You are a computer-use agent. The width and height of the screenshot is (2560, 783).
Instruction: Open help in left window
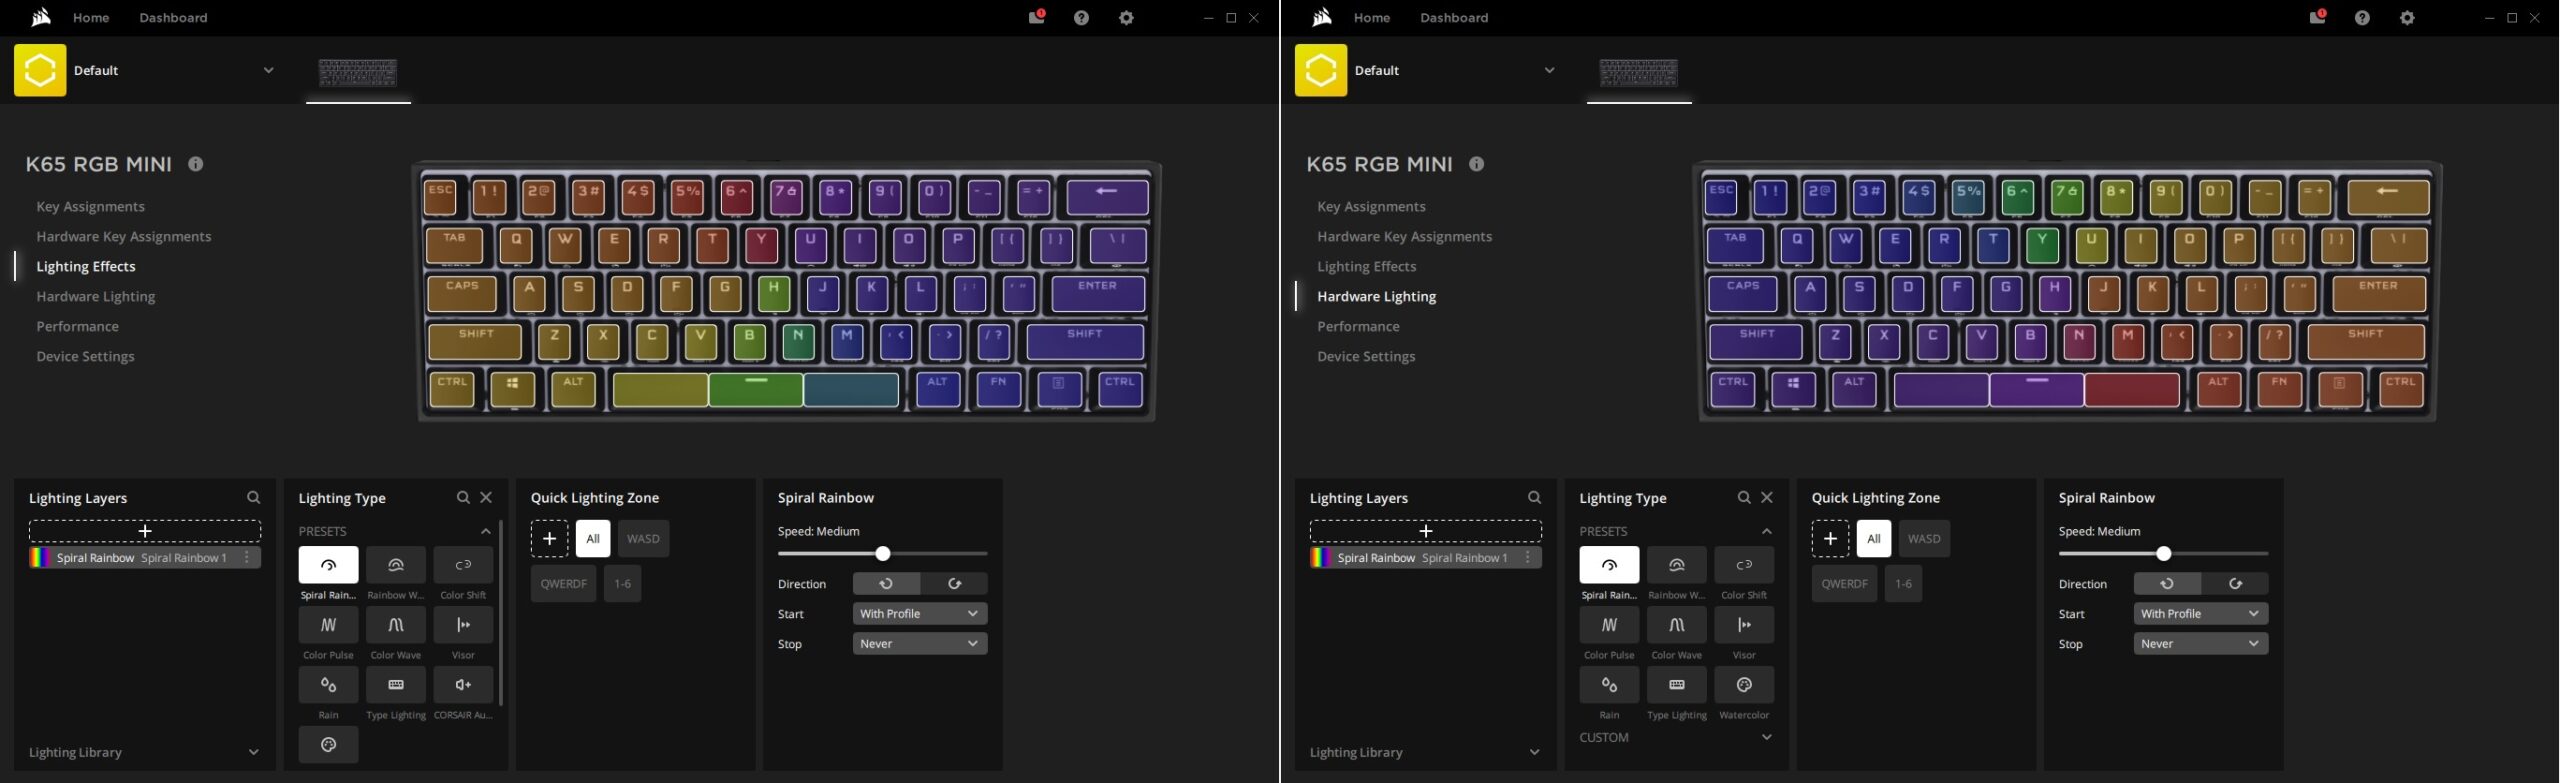pos(1081,18)
